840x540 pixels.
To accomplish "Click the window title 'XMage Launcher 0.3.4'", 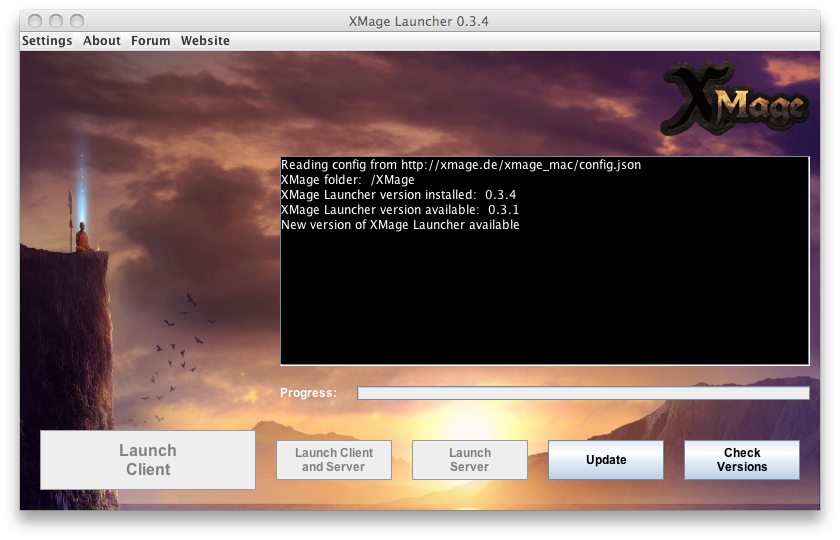I will coord(418,21).
